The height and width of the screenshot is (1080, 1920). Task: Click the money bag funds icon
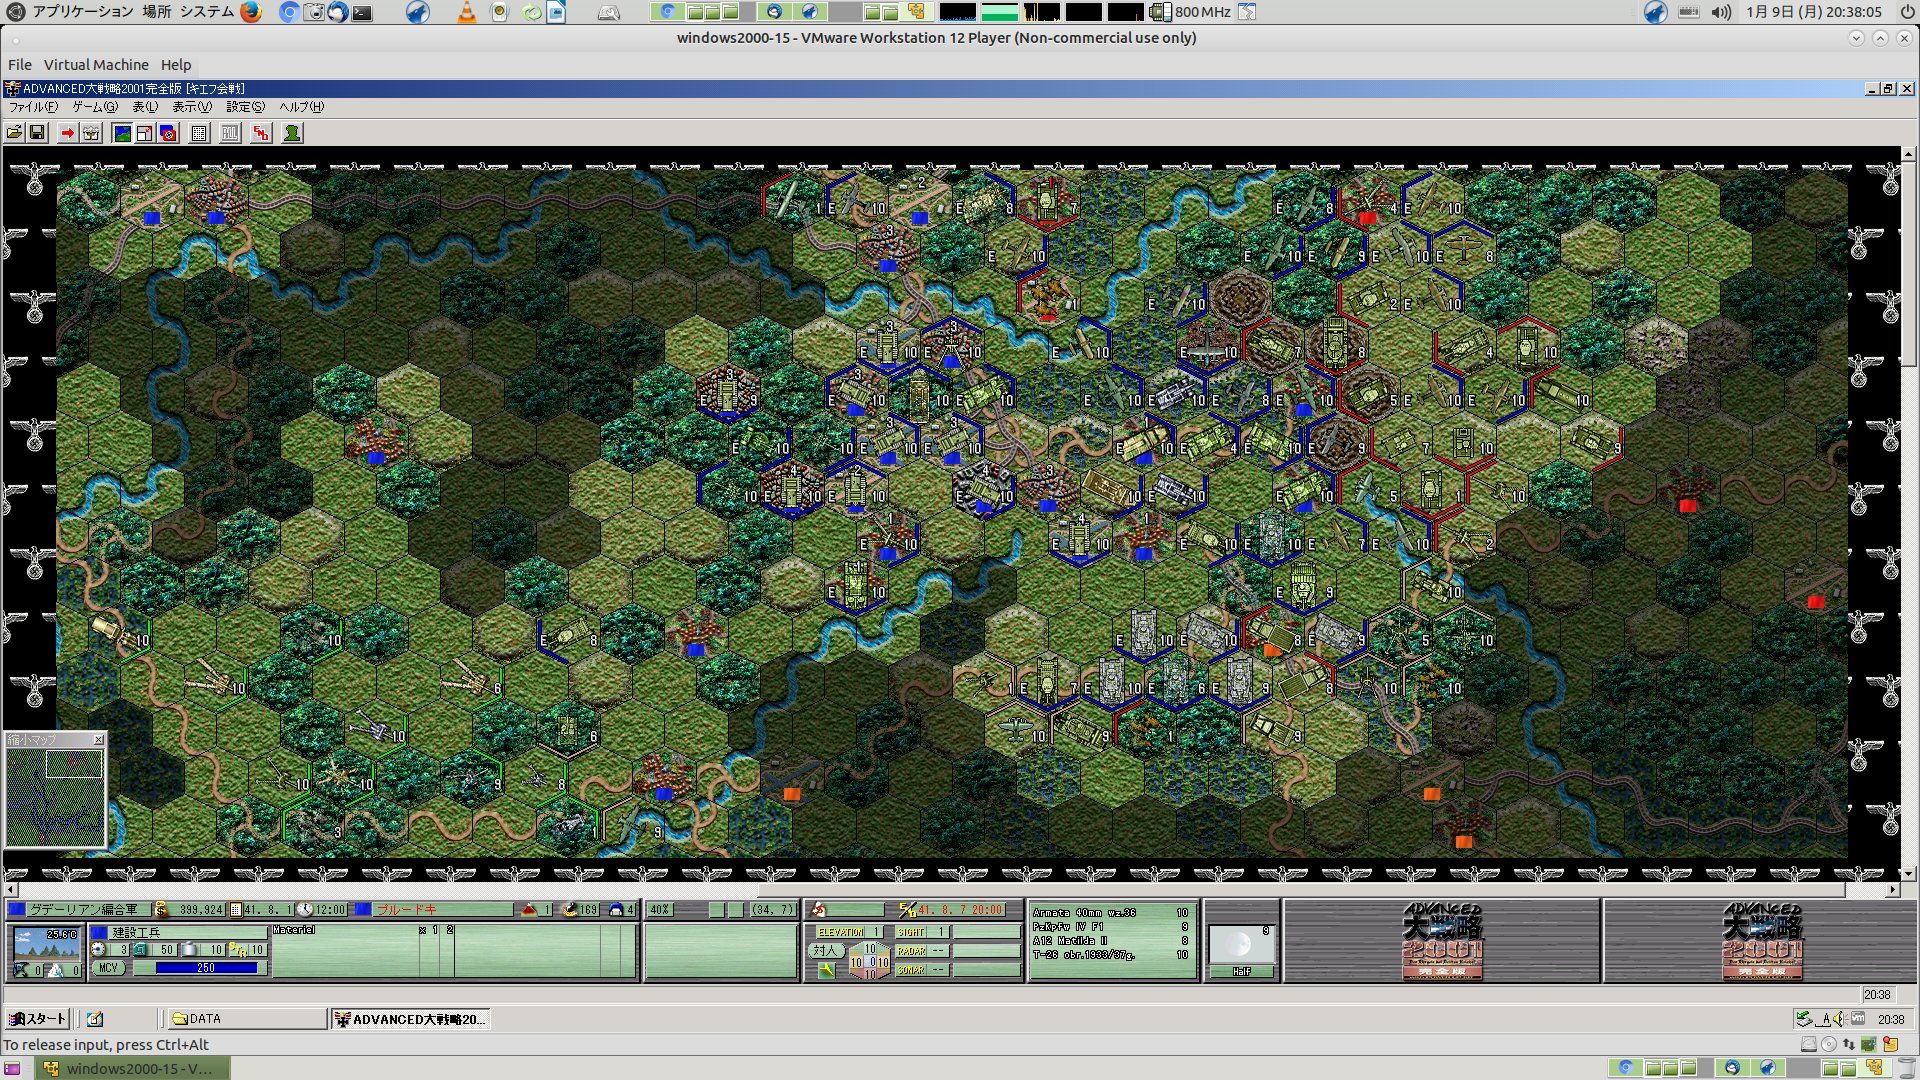click(161, 910)
